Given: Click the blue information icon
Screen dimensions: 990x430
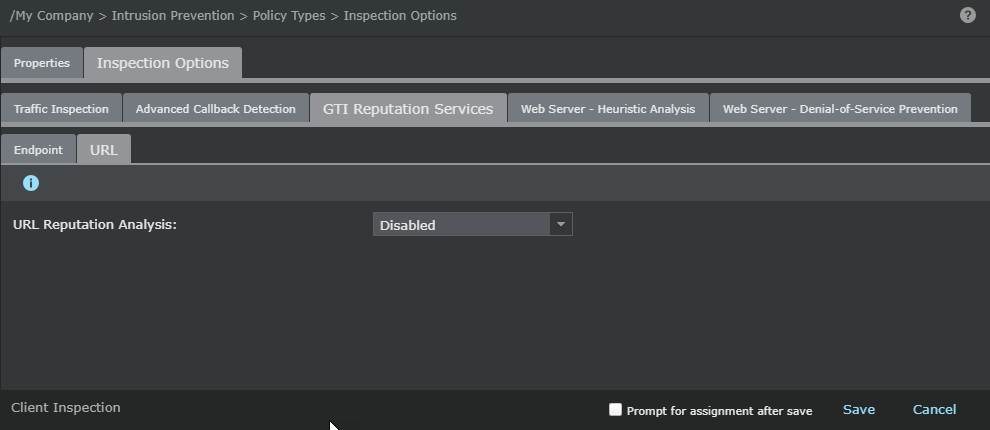Looking at the screenshot, I should 31,183.
